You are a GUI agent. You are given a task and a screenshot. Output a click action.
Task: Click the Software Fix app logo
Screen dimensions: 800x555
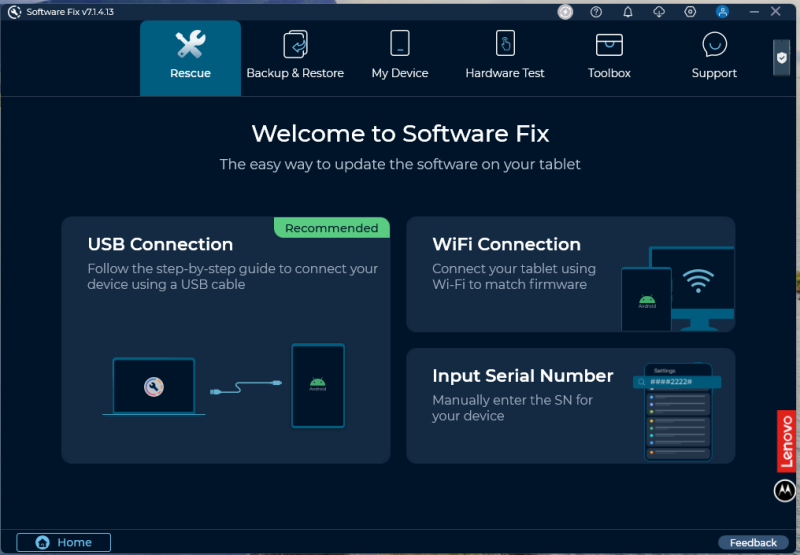click(14, 12)
